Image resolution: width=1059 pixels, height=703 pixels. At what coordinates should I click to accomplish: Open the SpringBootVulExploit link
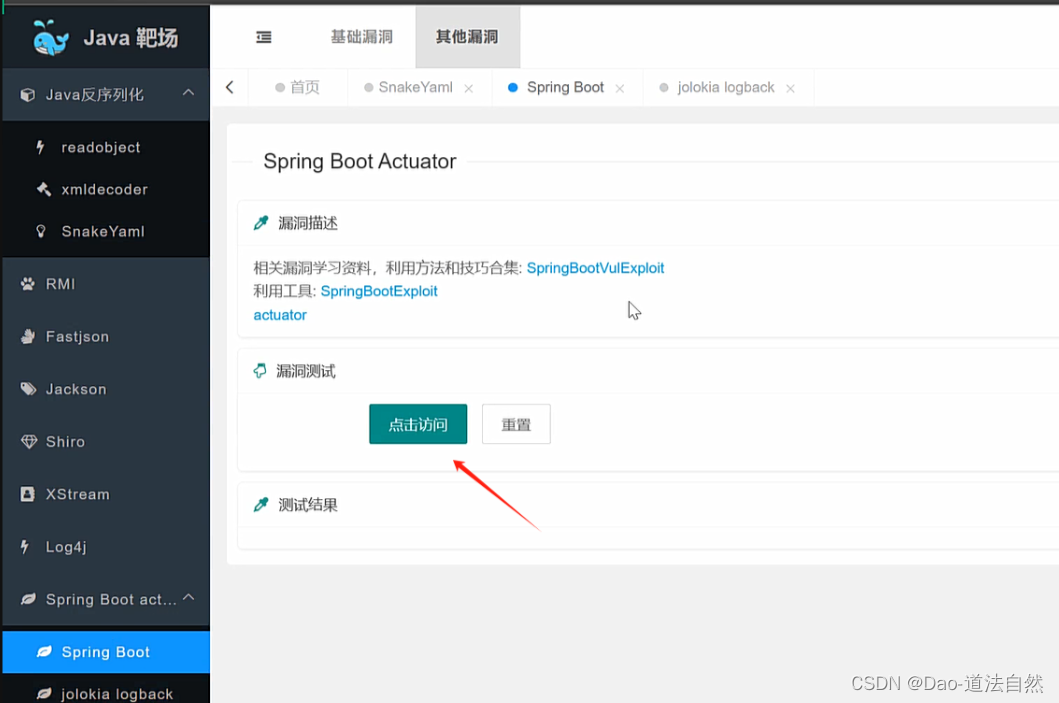point(595,267)
